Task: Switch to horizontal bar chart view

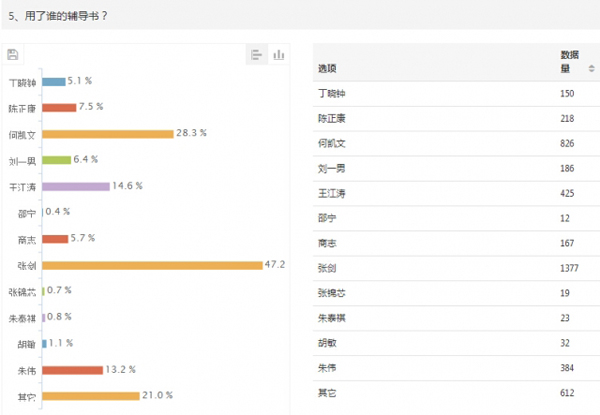Action: (256, 55)
